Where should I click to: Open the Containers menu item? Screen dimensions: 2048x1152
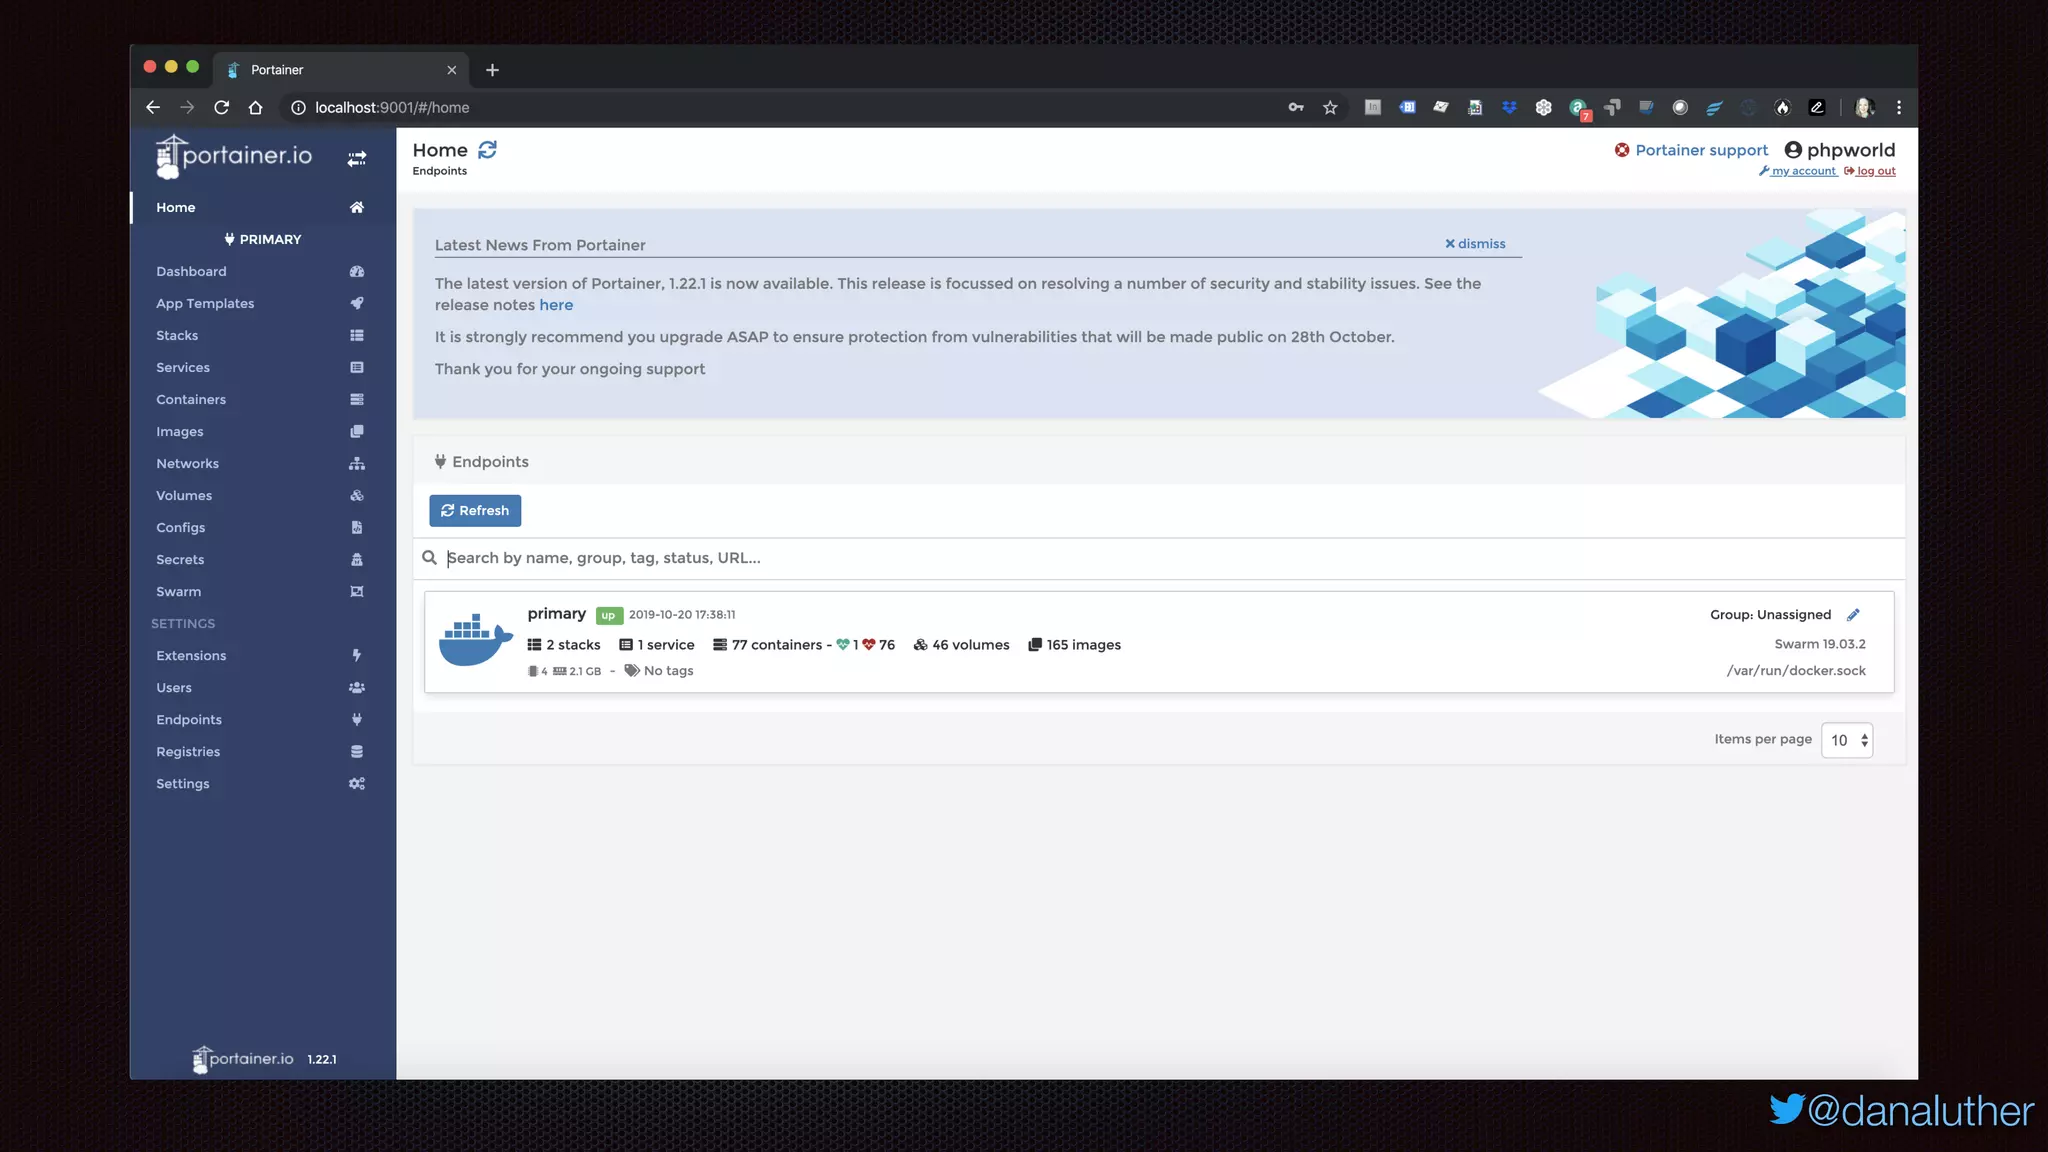click(191, 400)
